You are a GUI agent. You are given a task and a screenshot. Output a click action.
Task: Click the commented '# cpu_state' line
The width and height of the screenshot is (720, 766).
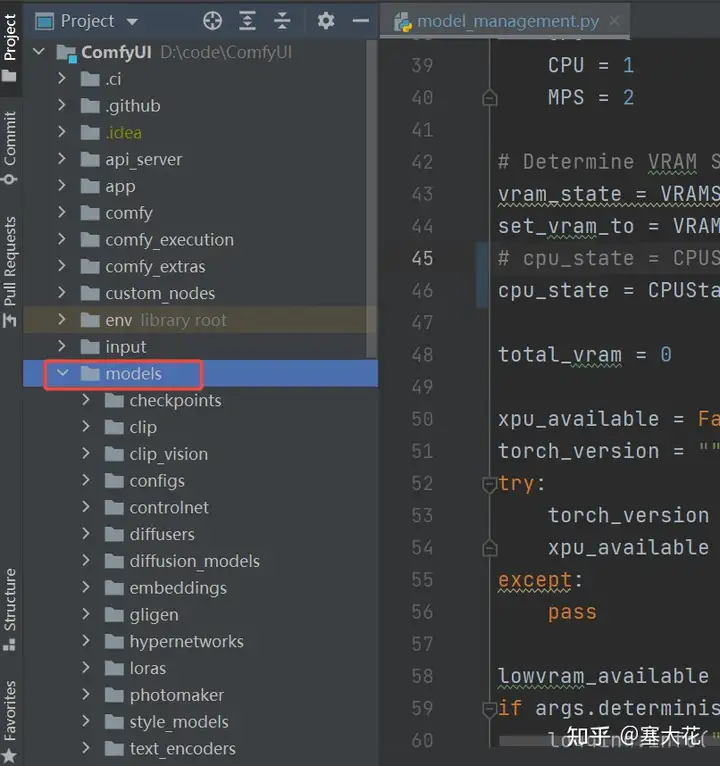609,258
